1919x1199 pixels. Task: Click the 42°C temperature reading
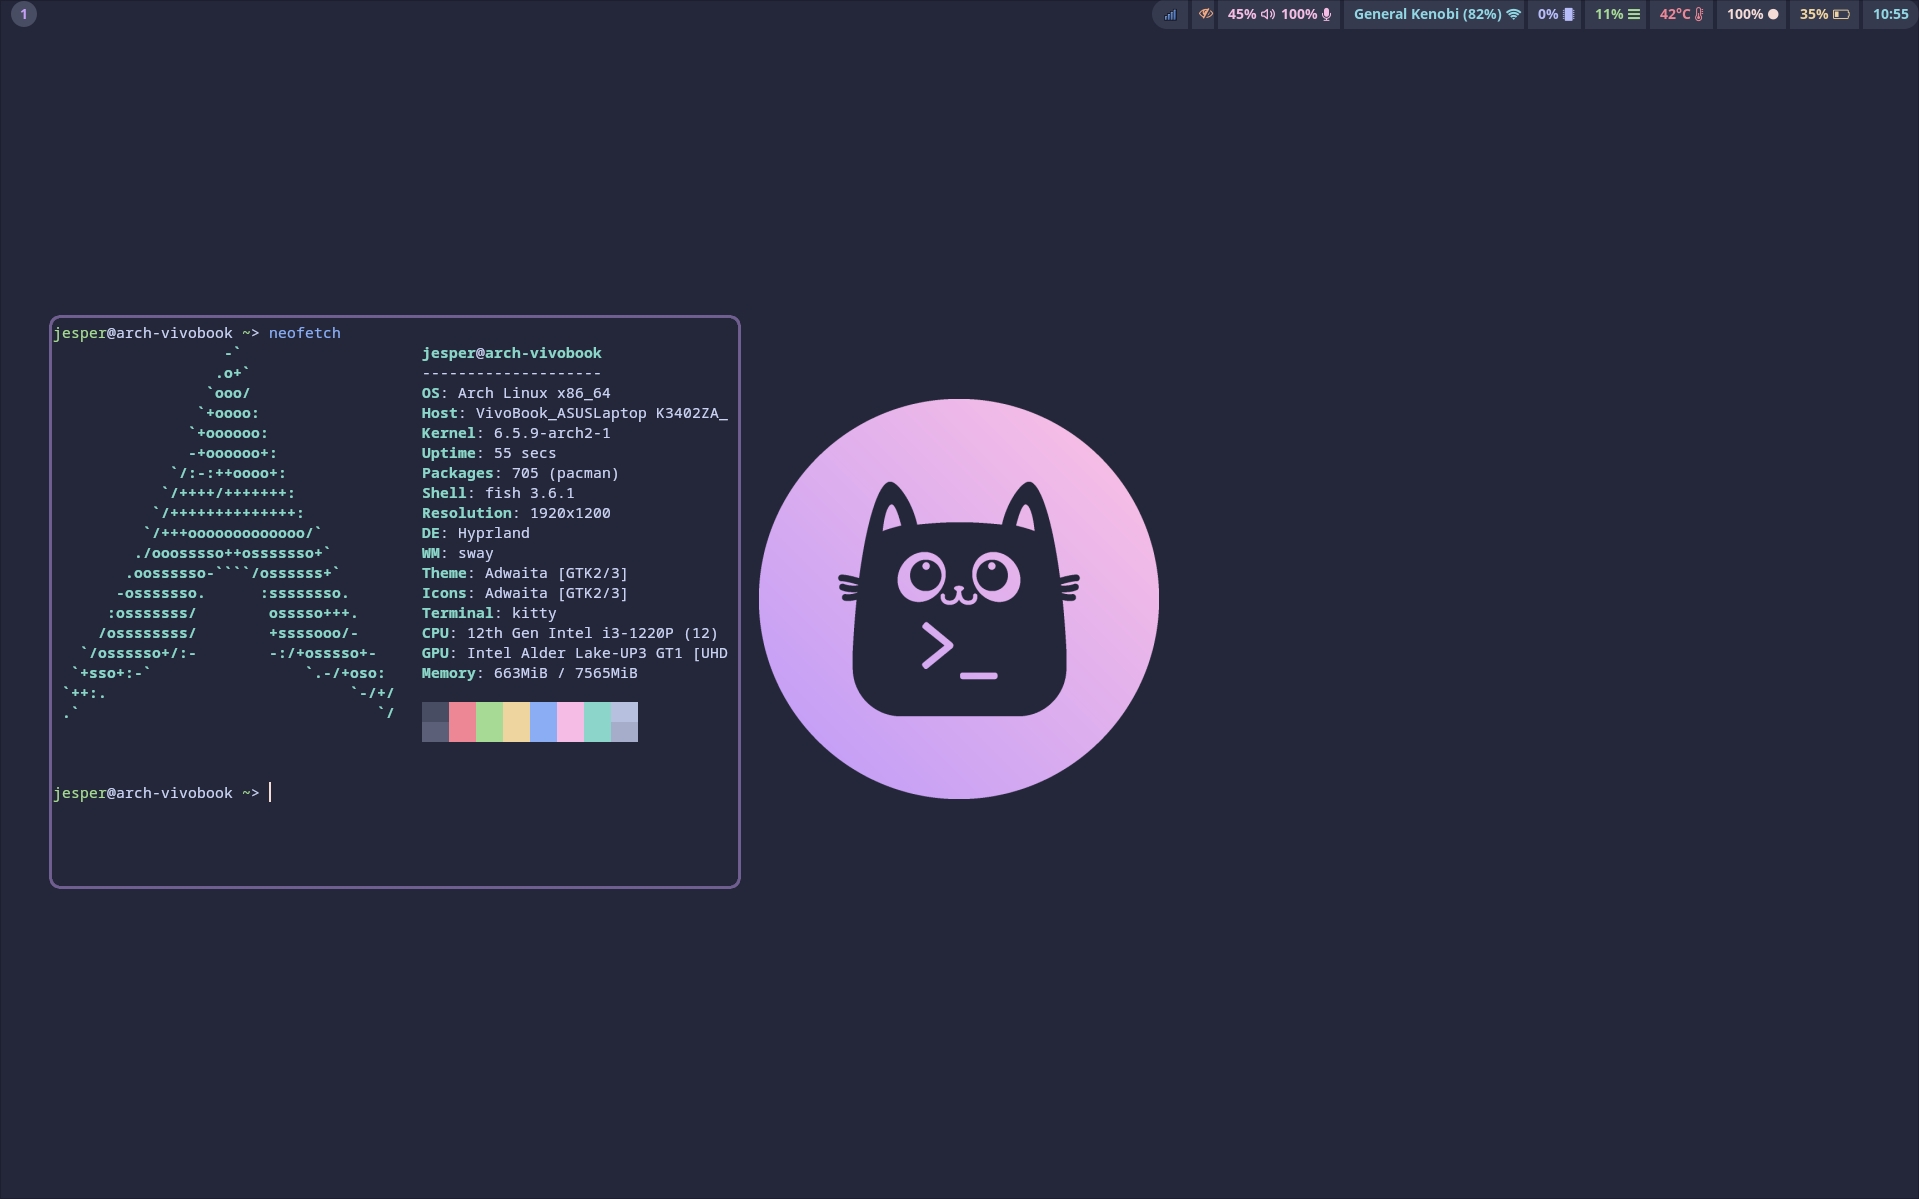coord(1675,14)
